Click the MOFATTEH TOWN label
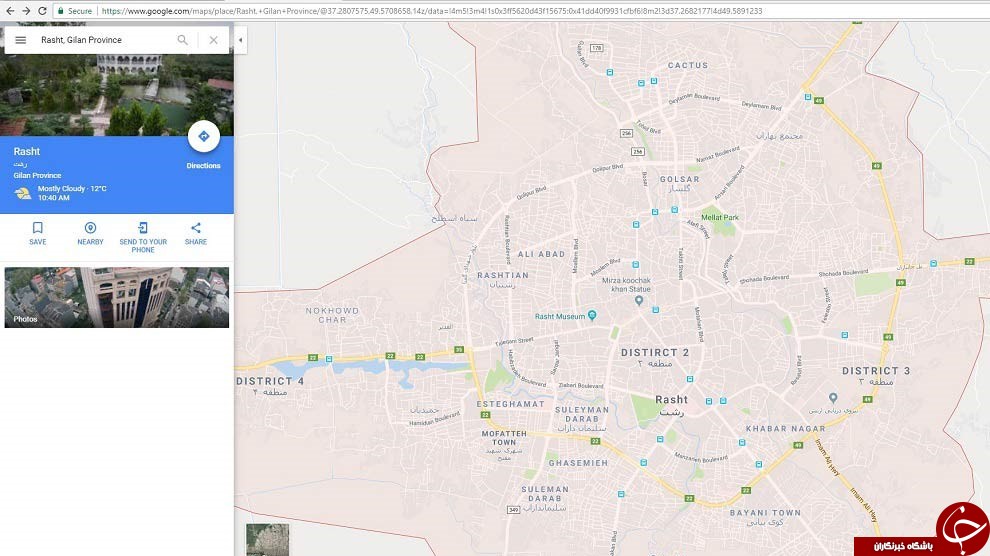The width and height of the screenshot is (990, 556). [x=504, y=438]
